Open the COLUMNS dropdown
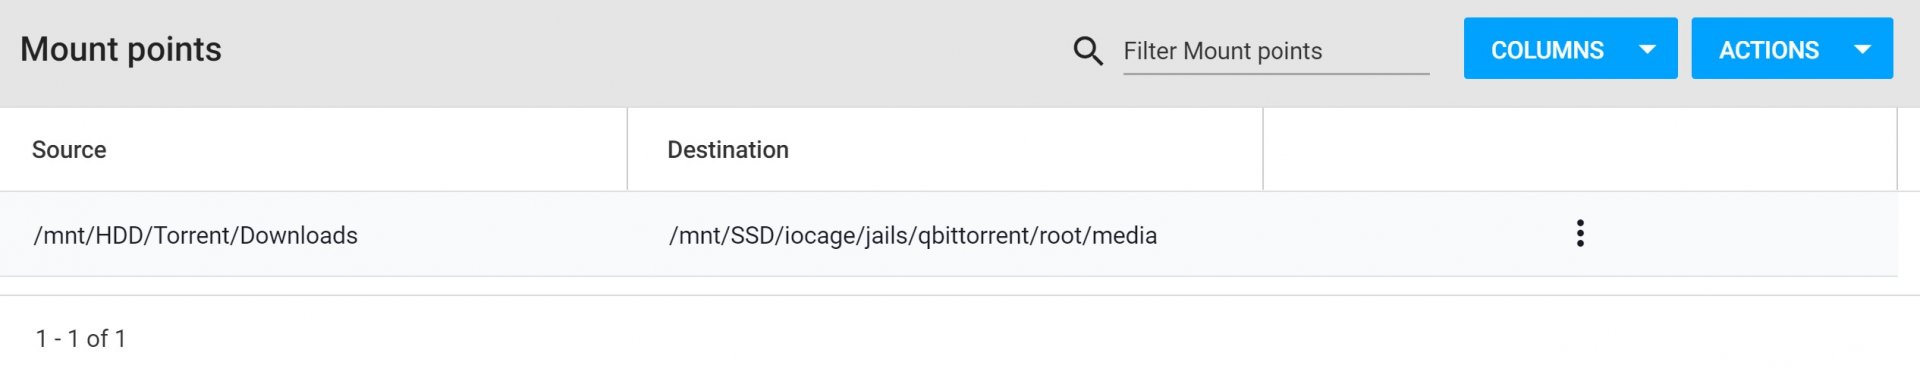Image resolution: width=1920 pixels, height=372 pixels. (1570, 48)
